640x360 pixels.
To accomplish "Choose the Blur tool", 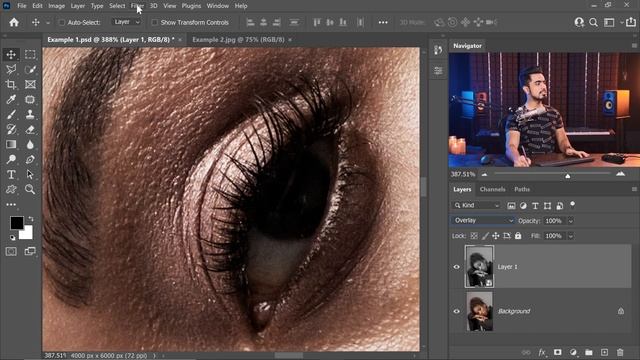I will click(x=30, y=144).
